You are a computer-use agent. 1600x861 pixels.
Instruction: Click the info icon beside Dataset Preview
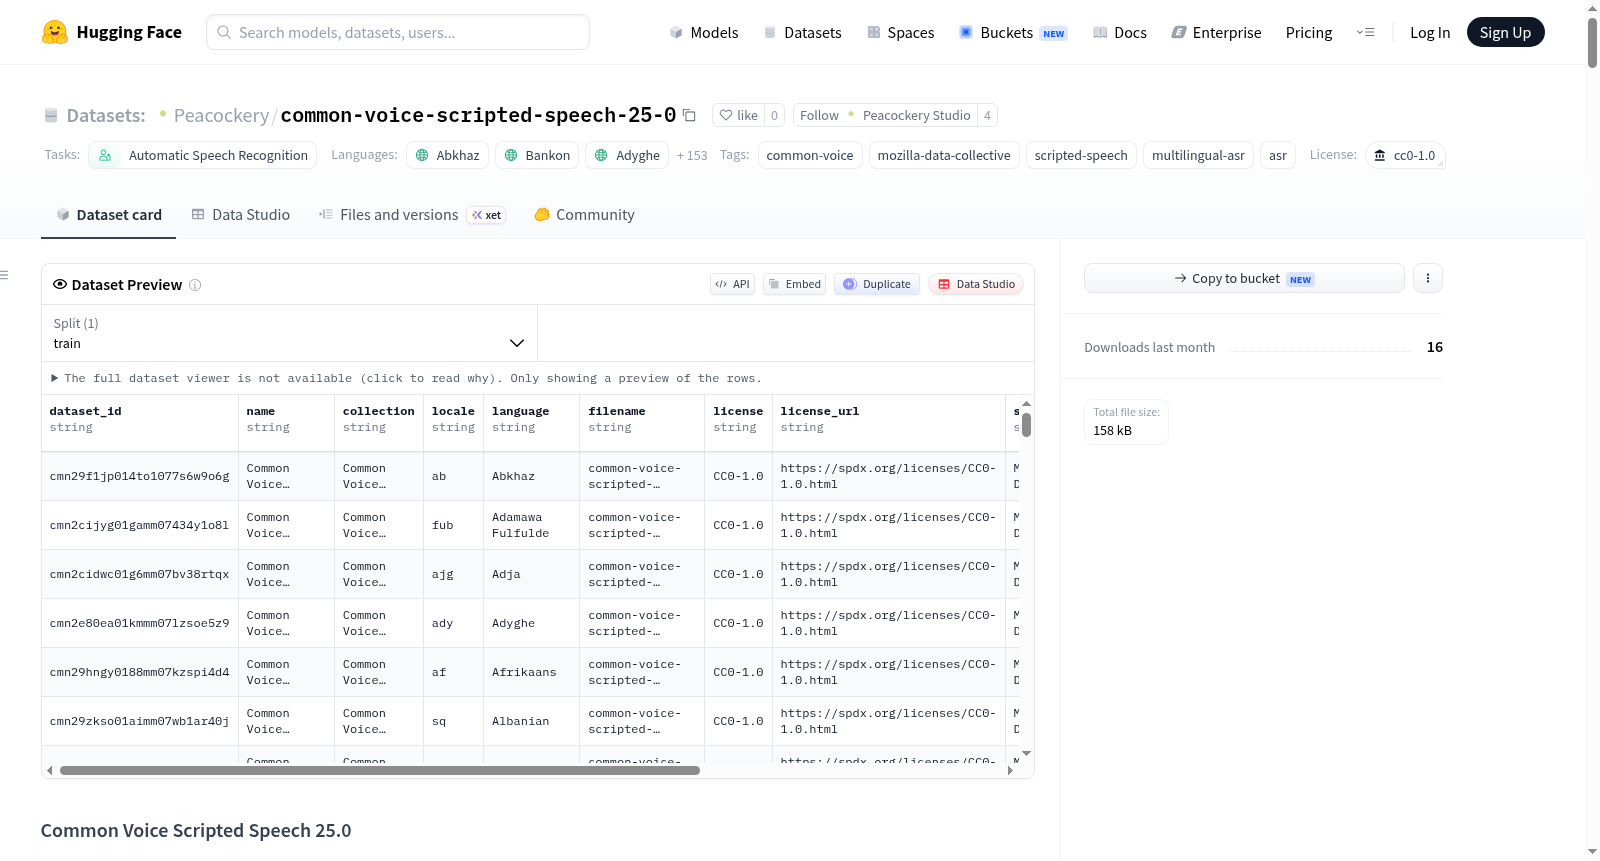click(195, 285)
